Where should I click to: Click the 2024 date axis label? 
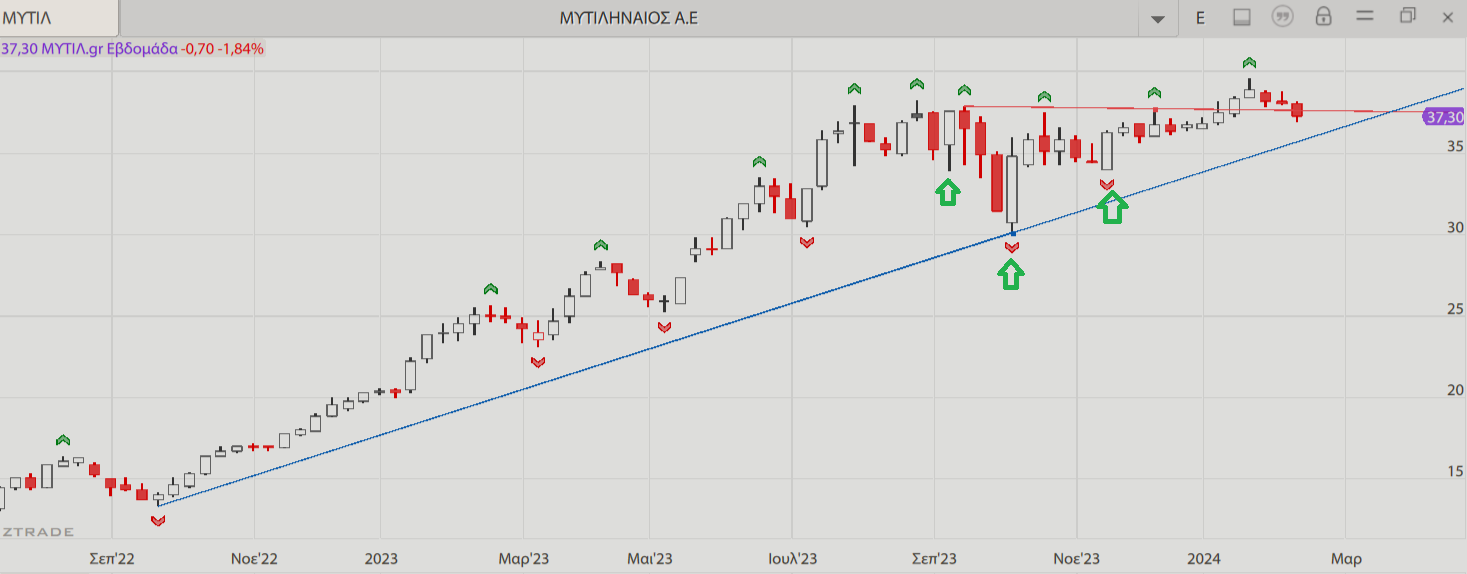(x=1203, y=558)
